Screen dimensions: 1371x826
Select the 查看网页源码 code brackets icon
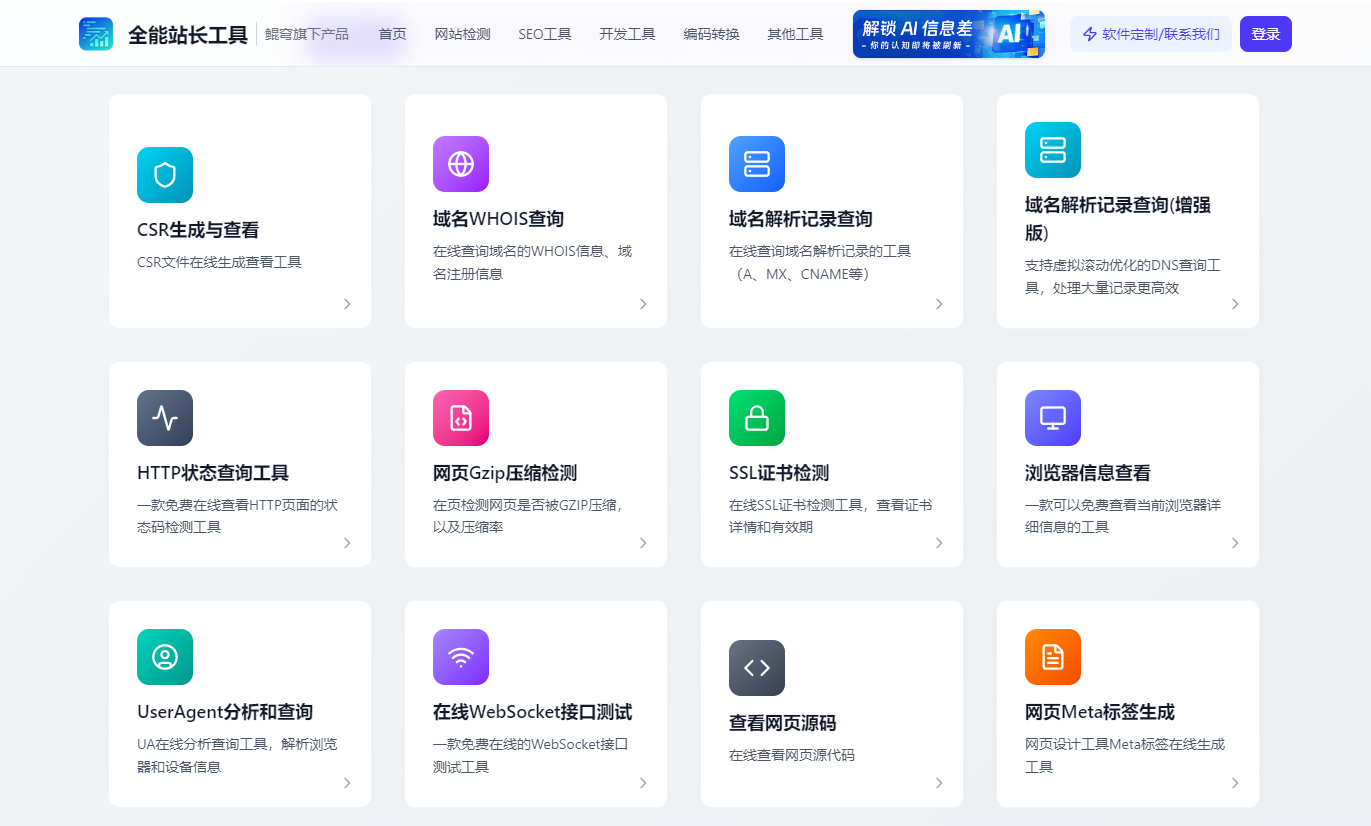click(756, 668)
